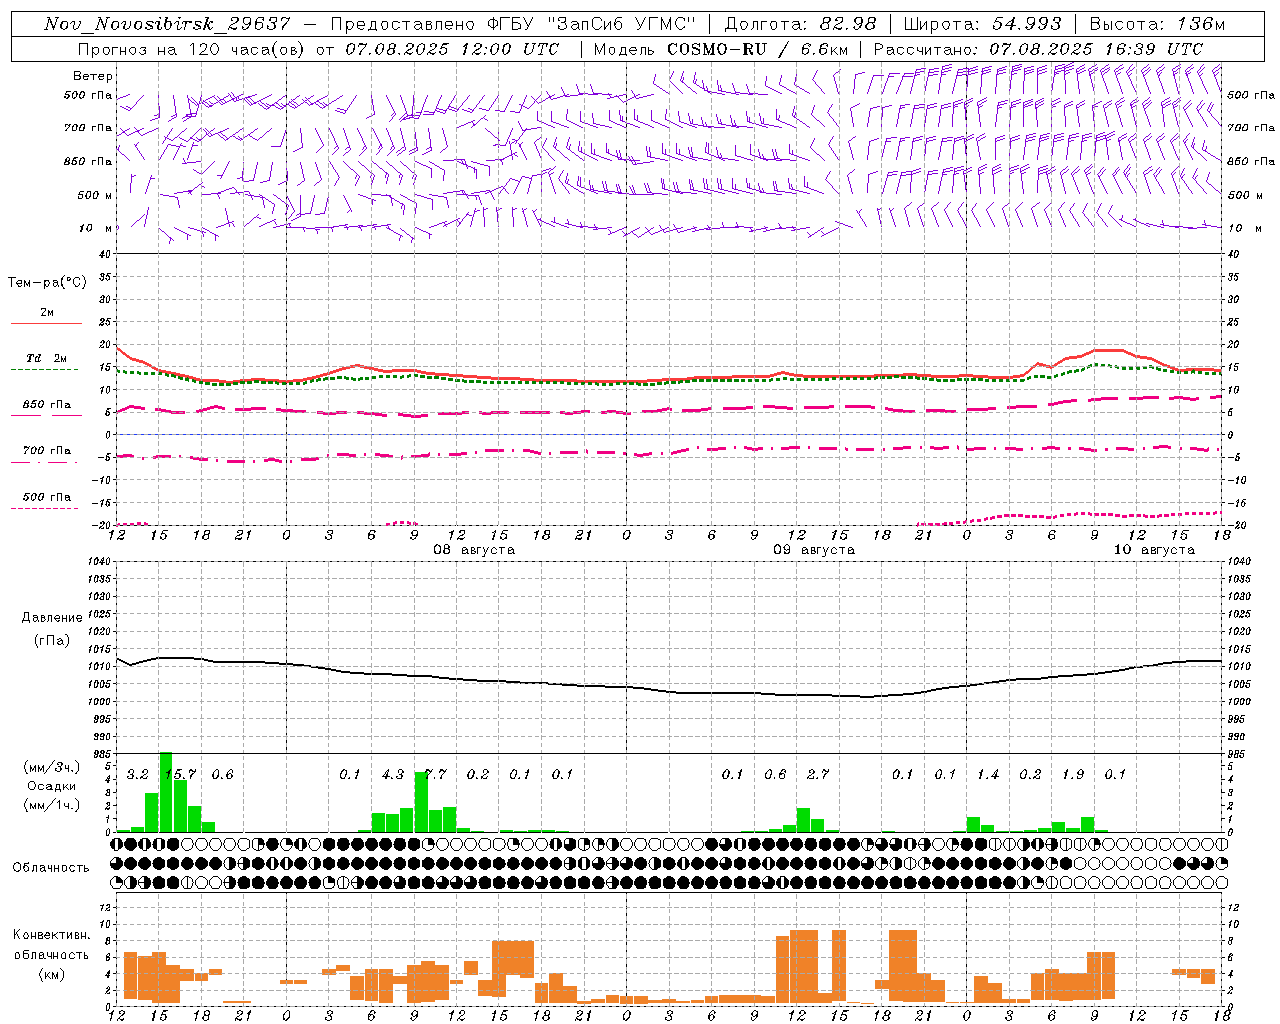
Task: Click the 2.7 precipitation total
Action: click(818, 775)
